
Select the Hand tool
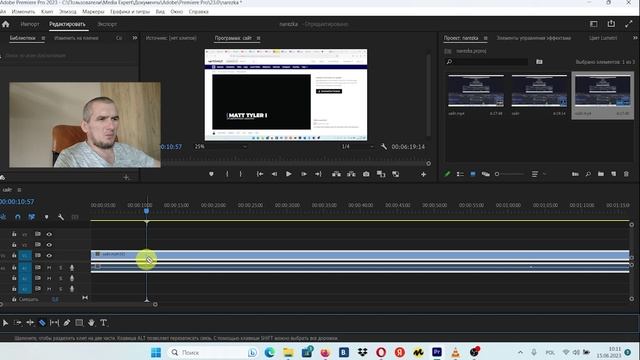91,323
